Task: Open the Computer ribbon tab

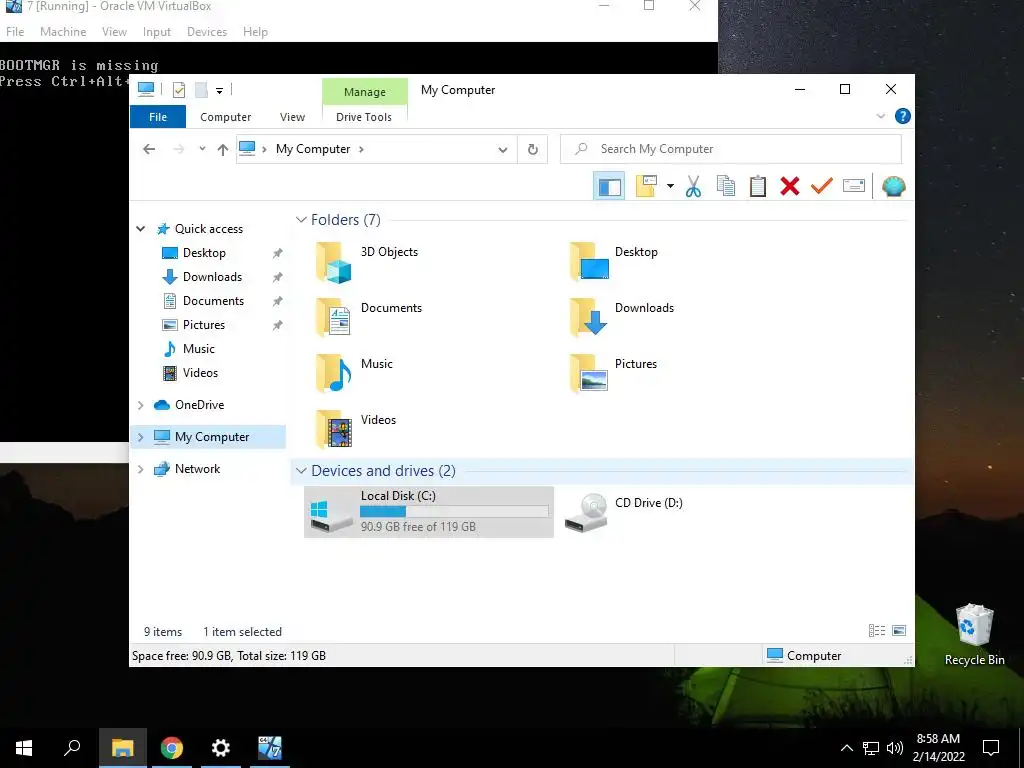Action: click(225, 117)
